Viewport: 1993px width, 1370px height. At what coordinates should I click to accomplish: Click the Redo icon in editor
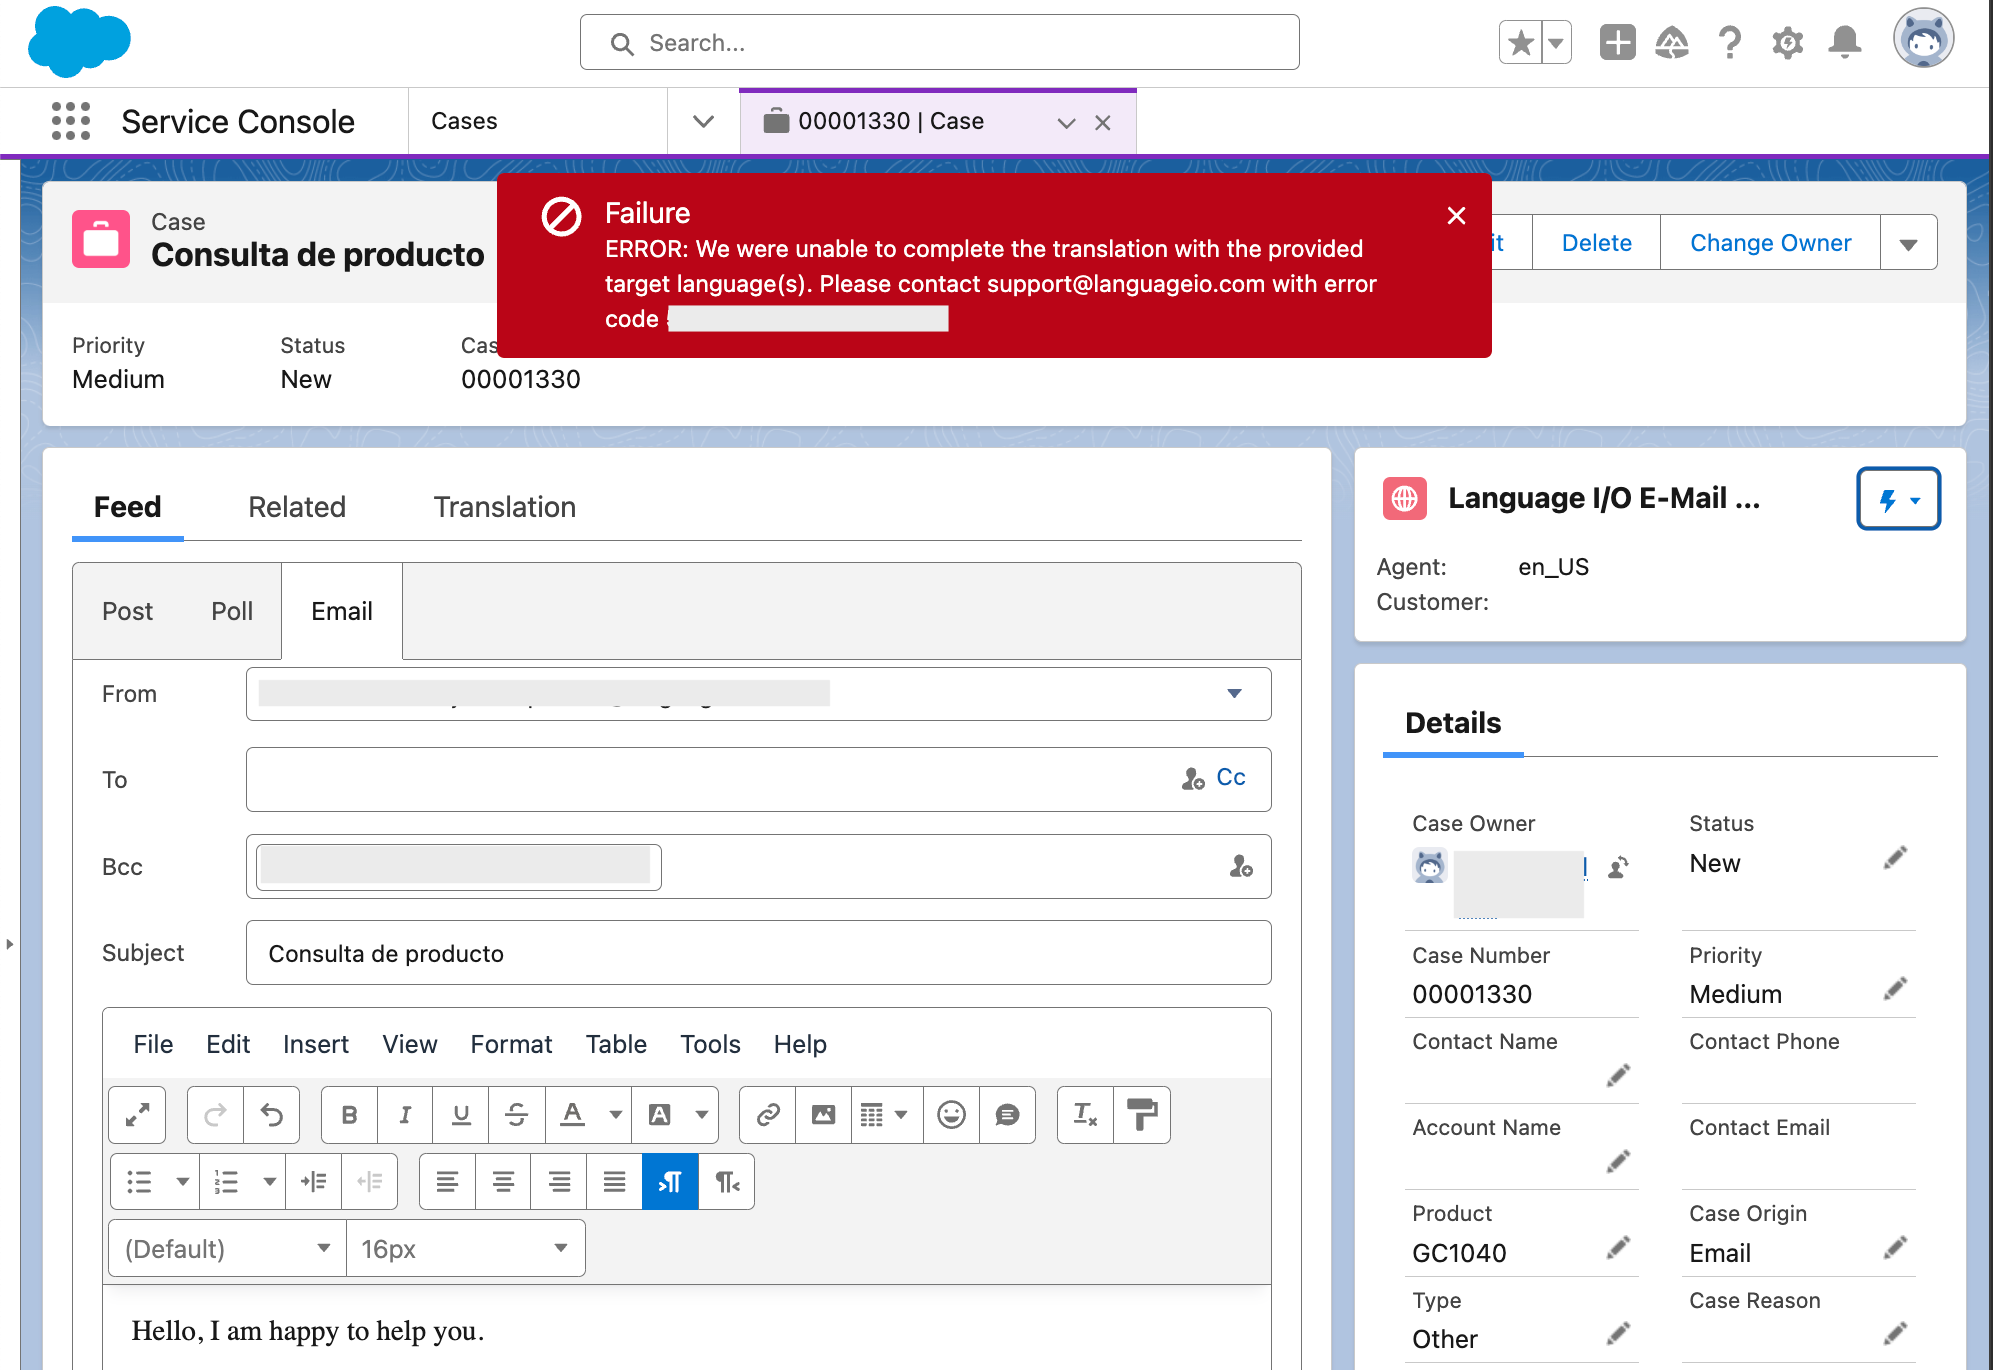click(215, 1114)
